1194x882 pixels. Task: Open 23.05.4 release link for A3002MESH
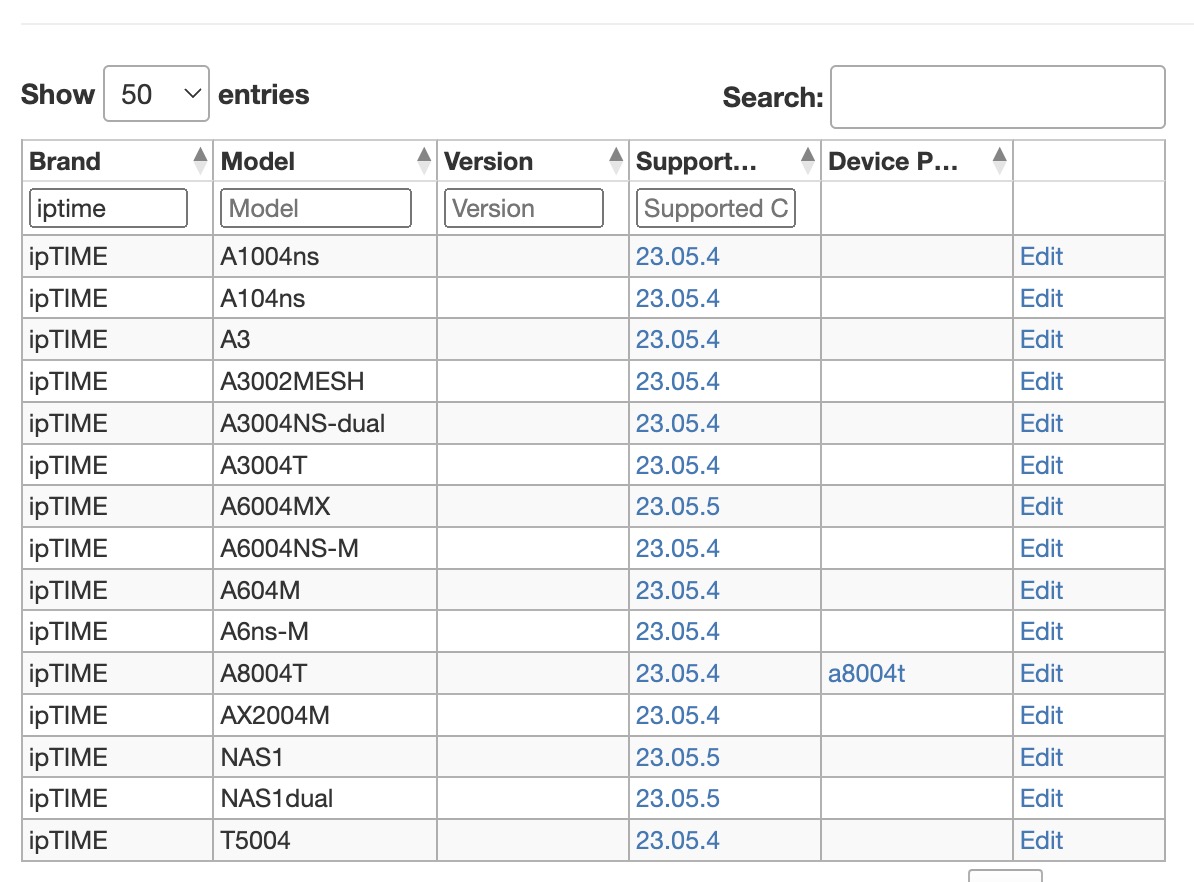coord(677,382)
